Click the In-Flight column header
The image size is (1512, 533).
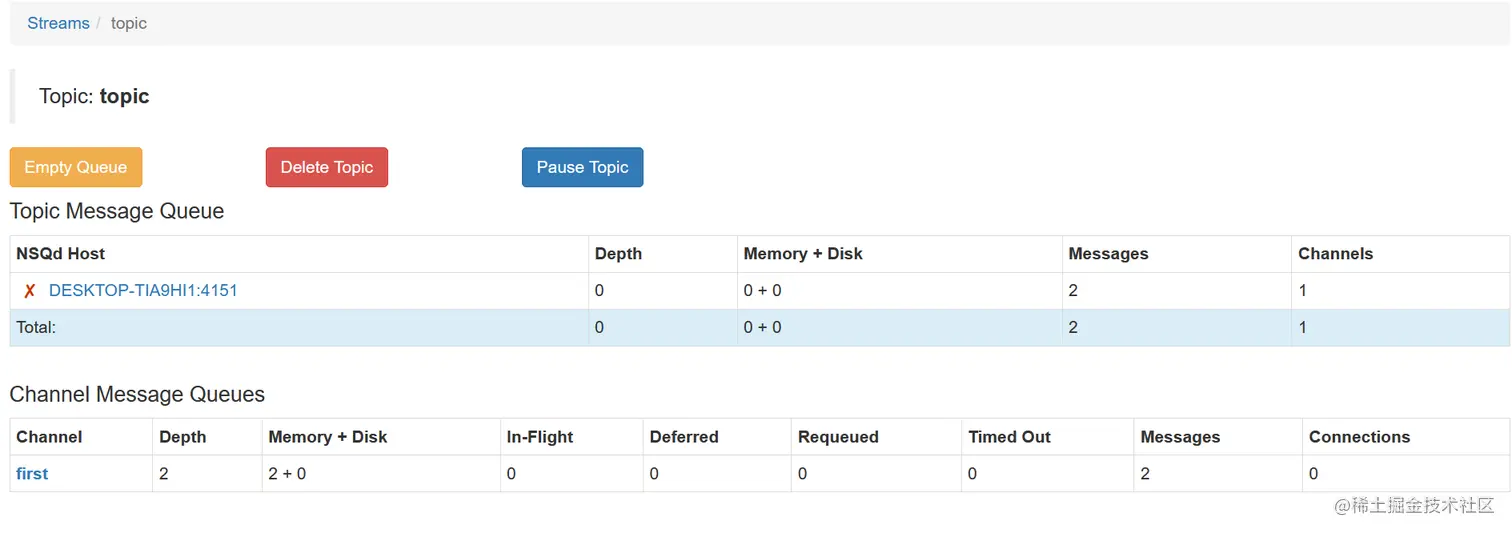[x=540, y=437]
